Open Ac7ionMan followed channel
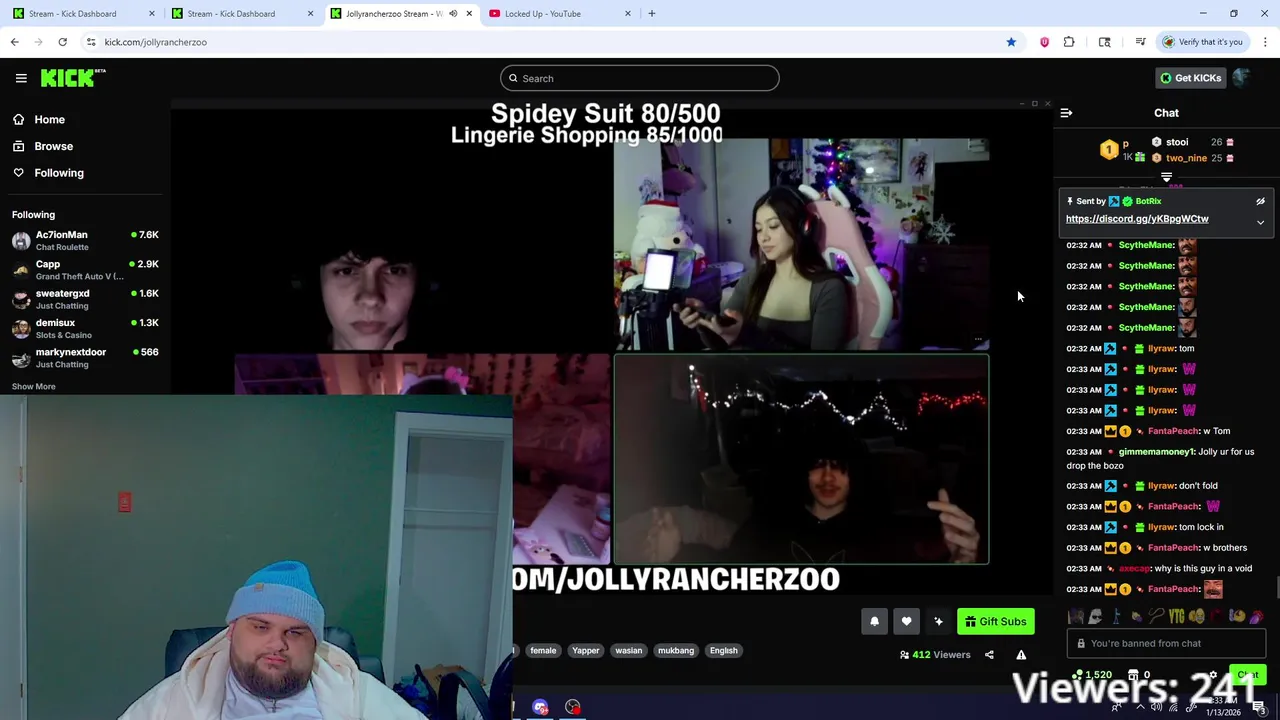This screenshot has width=1280, height=720. click(85, 240)
